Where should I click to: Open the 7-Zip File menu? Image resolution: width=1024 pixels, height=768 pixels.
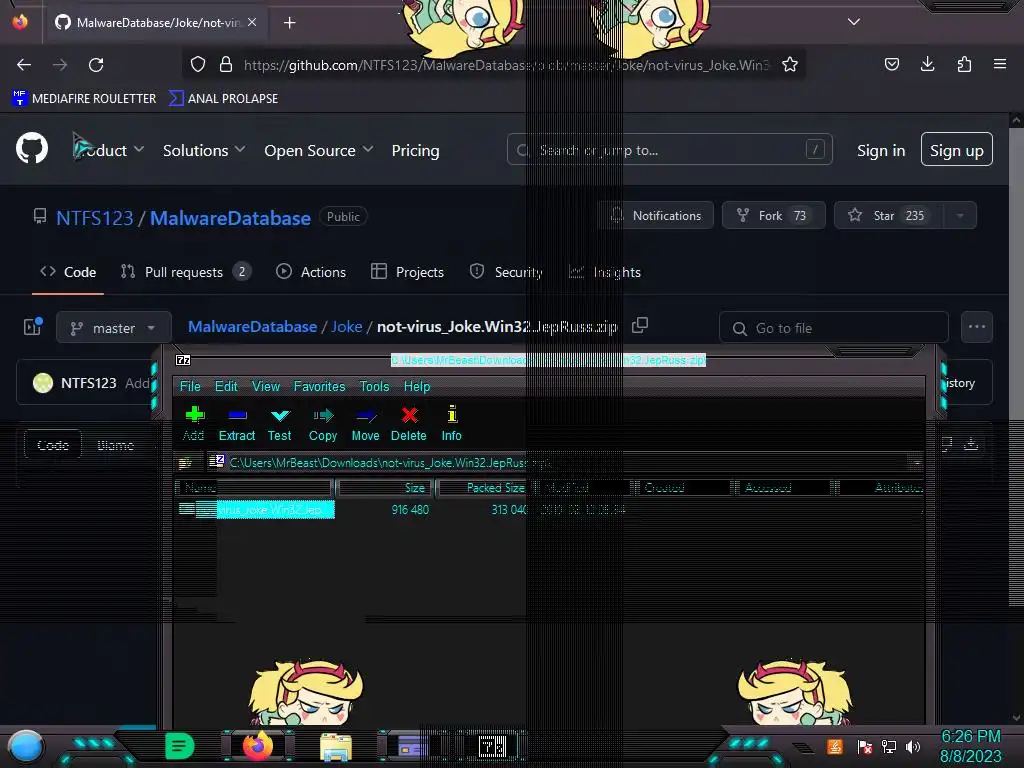(x=190, y=386)
